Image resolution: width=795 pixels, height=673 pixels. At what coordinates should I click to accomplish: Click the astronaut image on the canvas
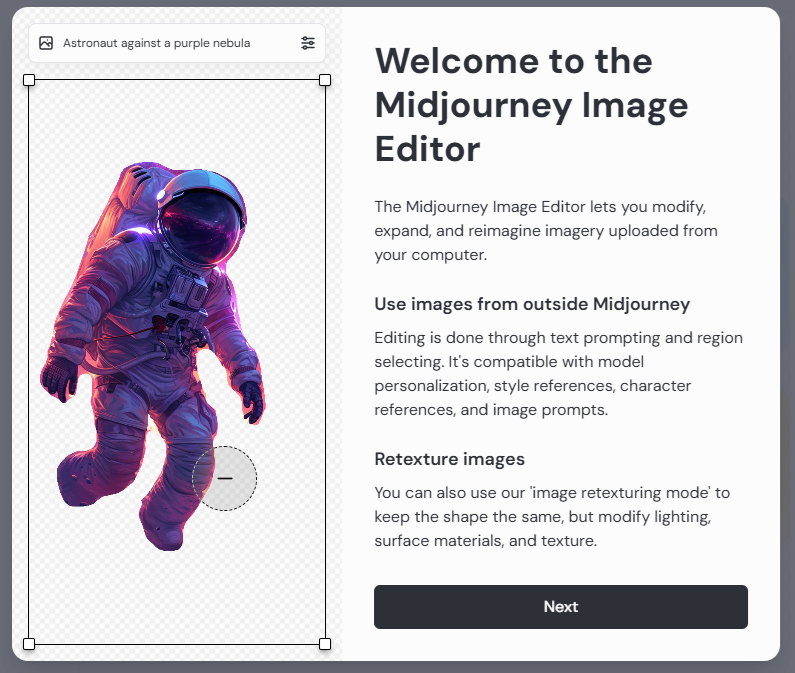(152, 355)
